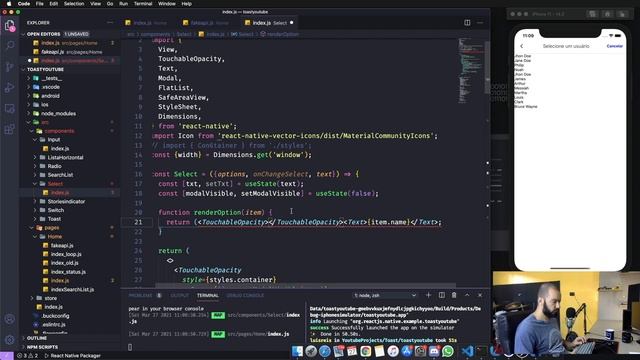Open Google Chrome from the Dock

(366, 351)
